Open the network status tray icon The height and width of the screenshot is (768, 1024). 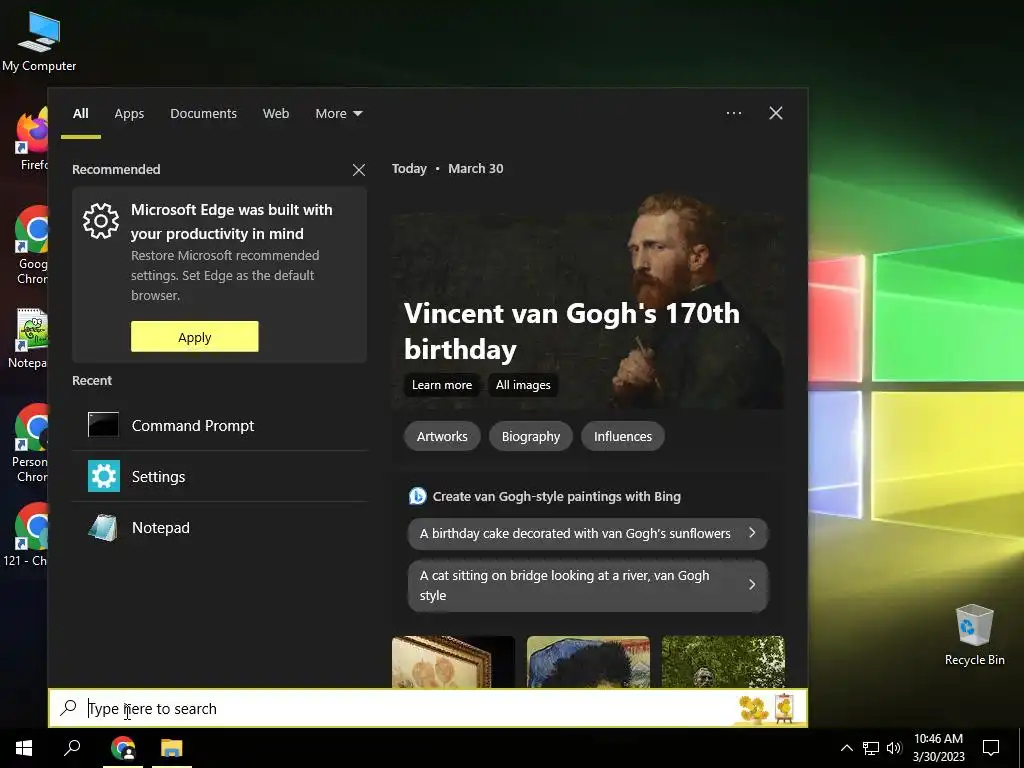(871, 748)
